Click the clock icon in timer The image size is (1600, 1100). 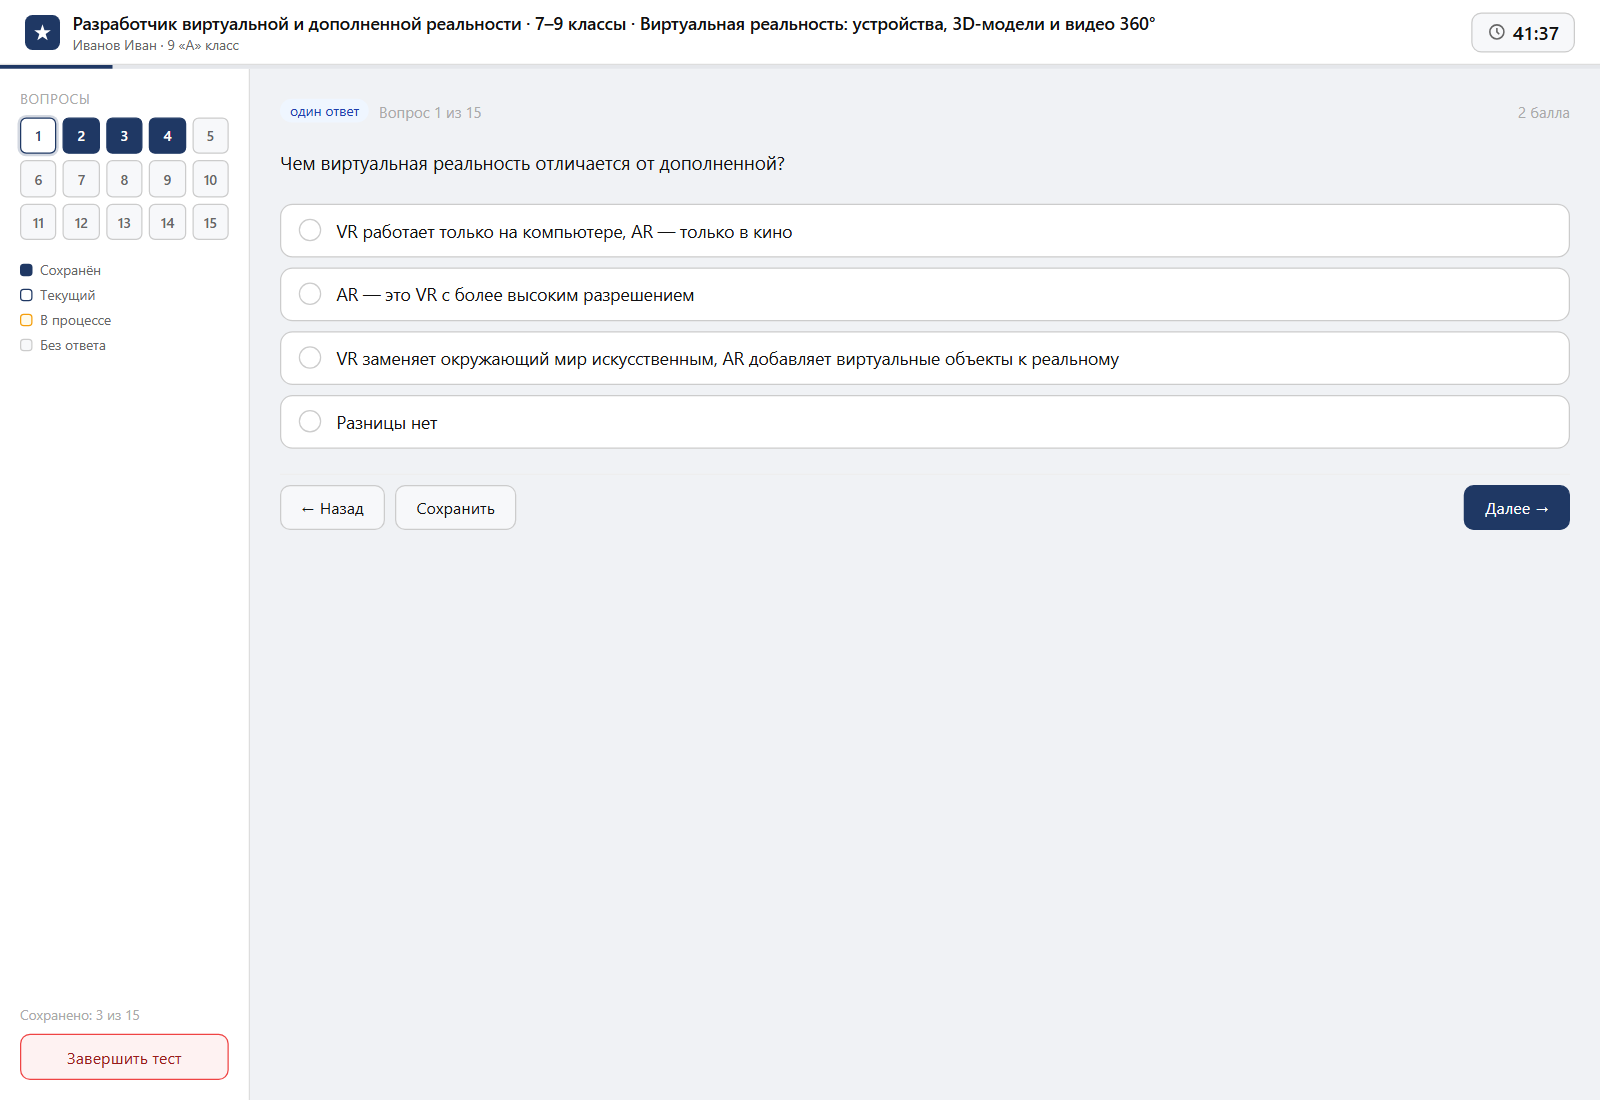1497,32
